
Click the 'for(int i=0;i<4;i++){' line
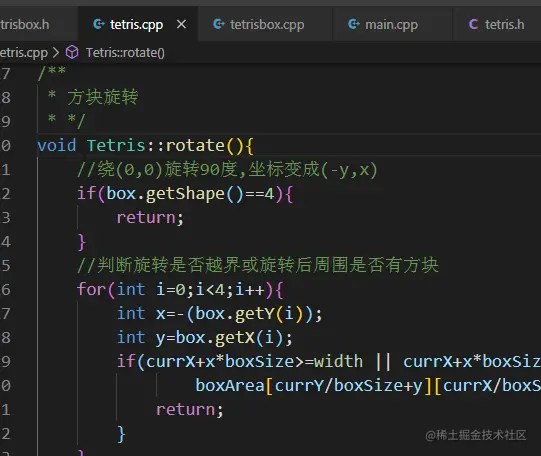click(180, 289)
